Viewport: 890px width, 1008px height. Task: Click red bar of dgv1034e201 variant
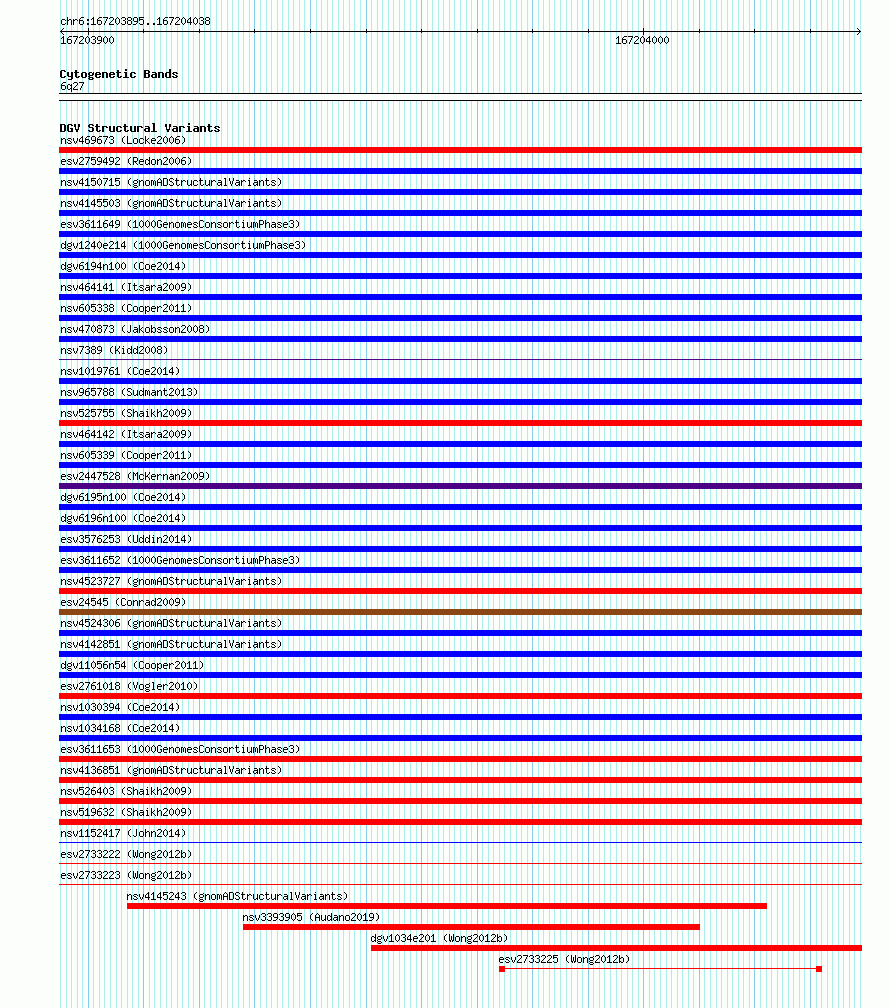pos(616,948)
